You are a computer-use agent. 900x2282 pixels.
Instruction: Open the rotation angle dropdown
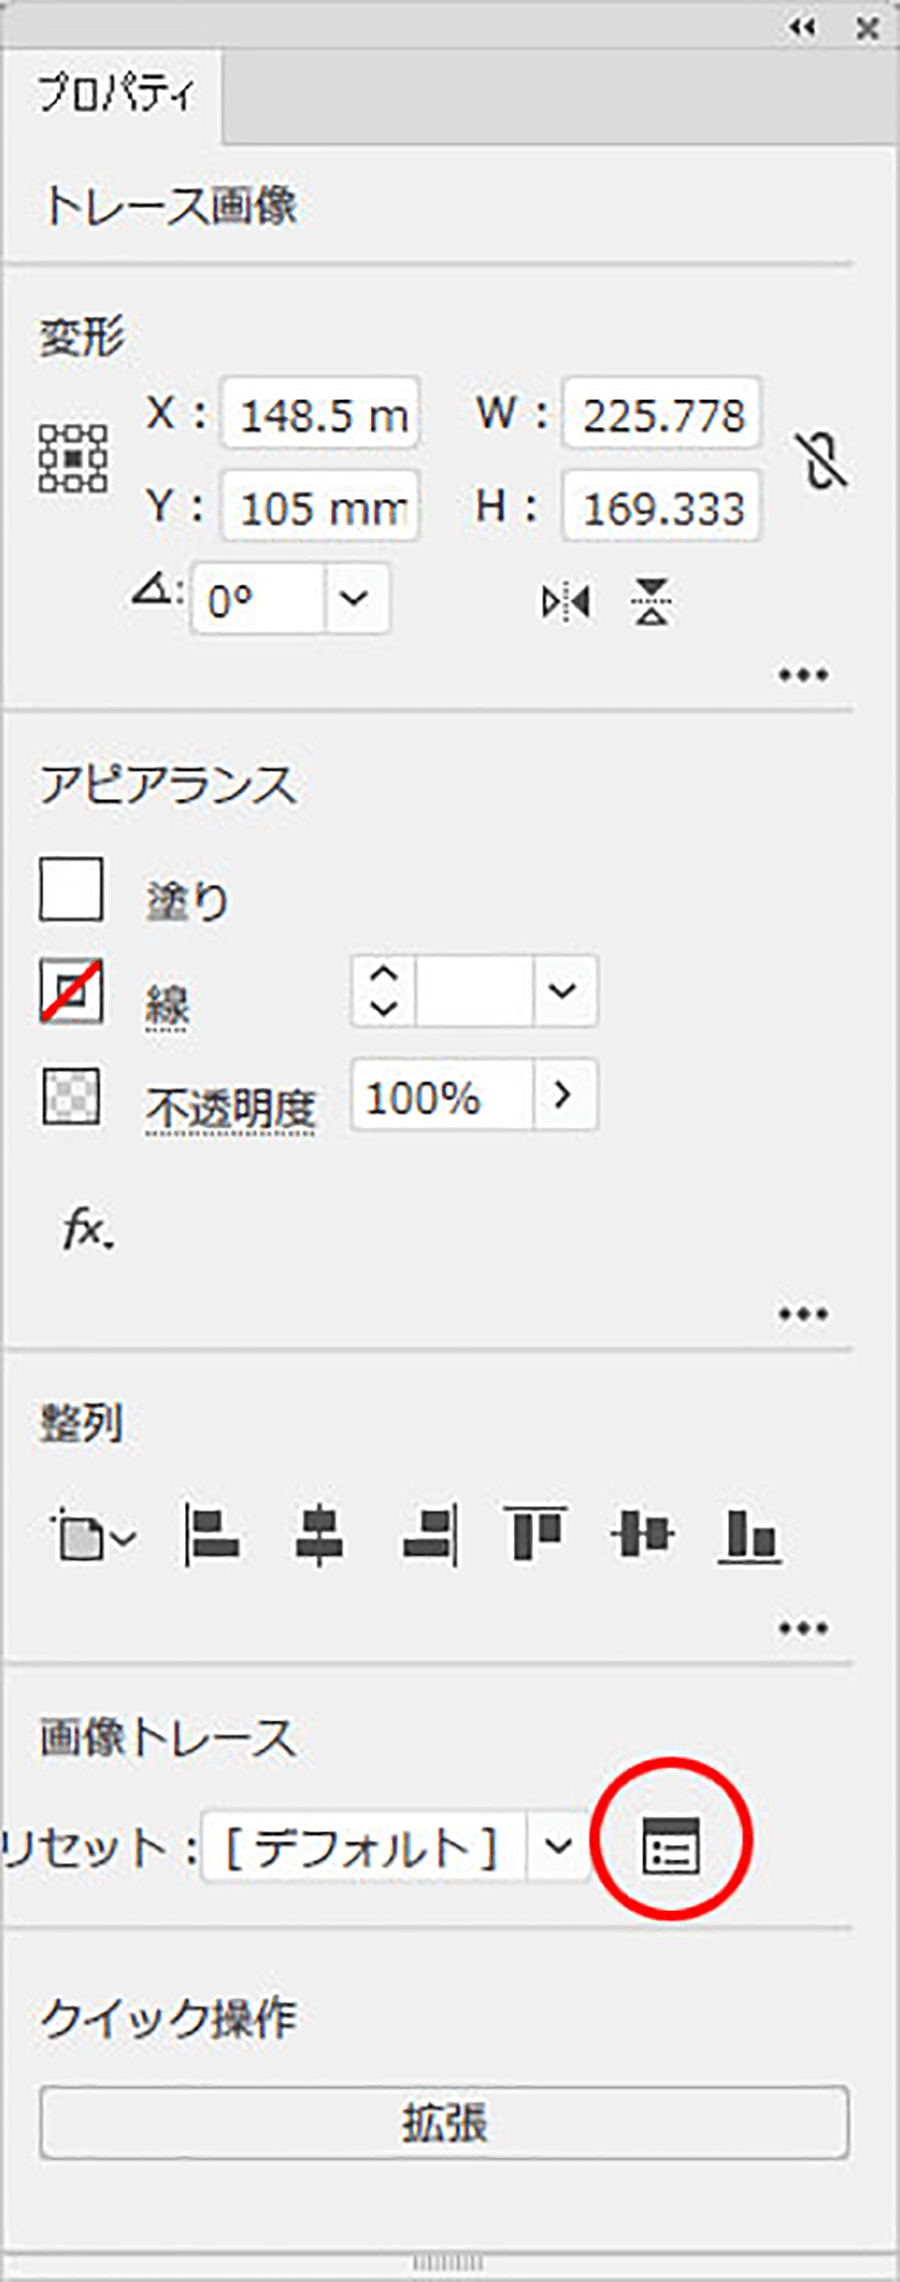pos(355,599)
